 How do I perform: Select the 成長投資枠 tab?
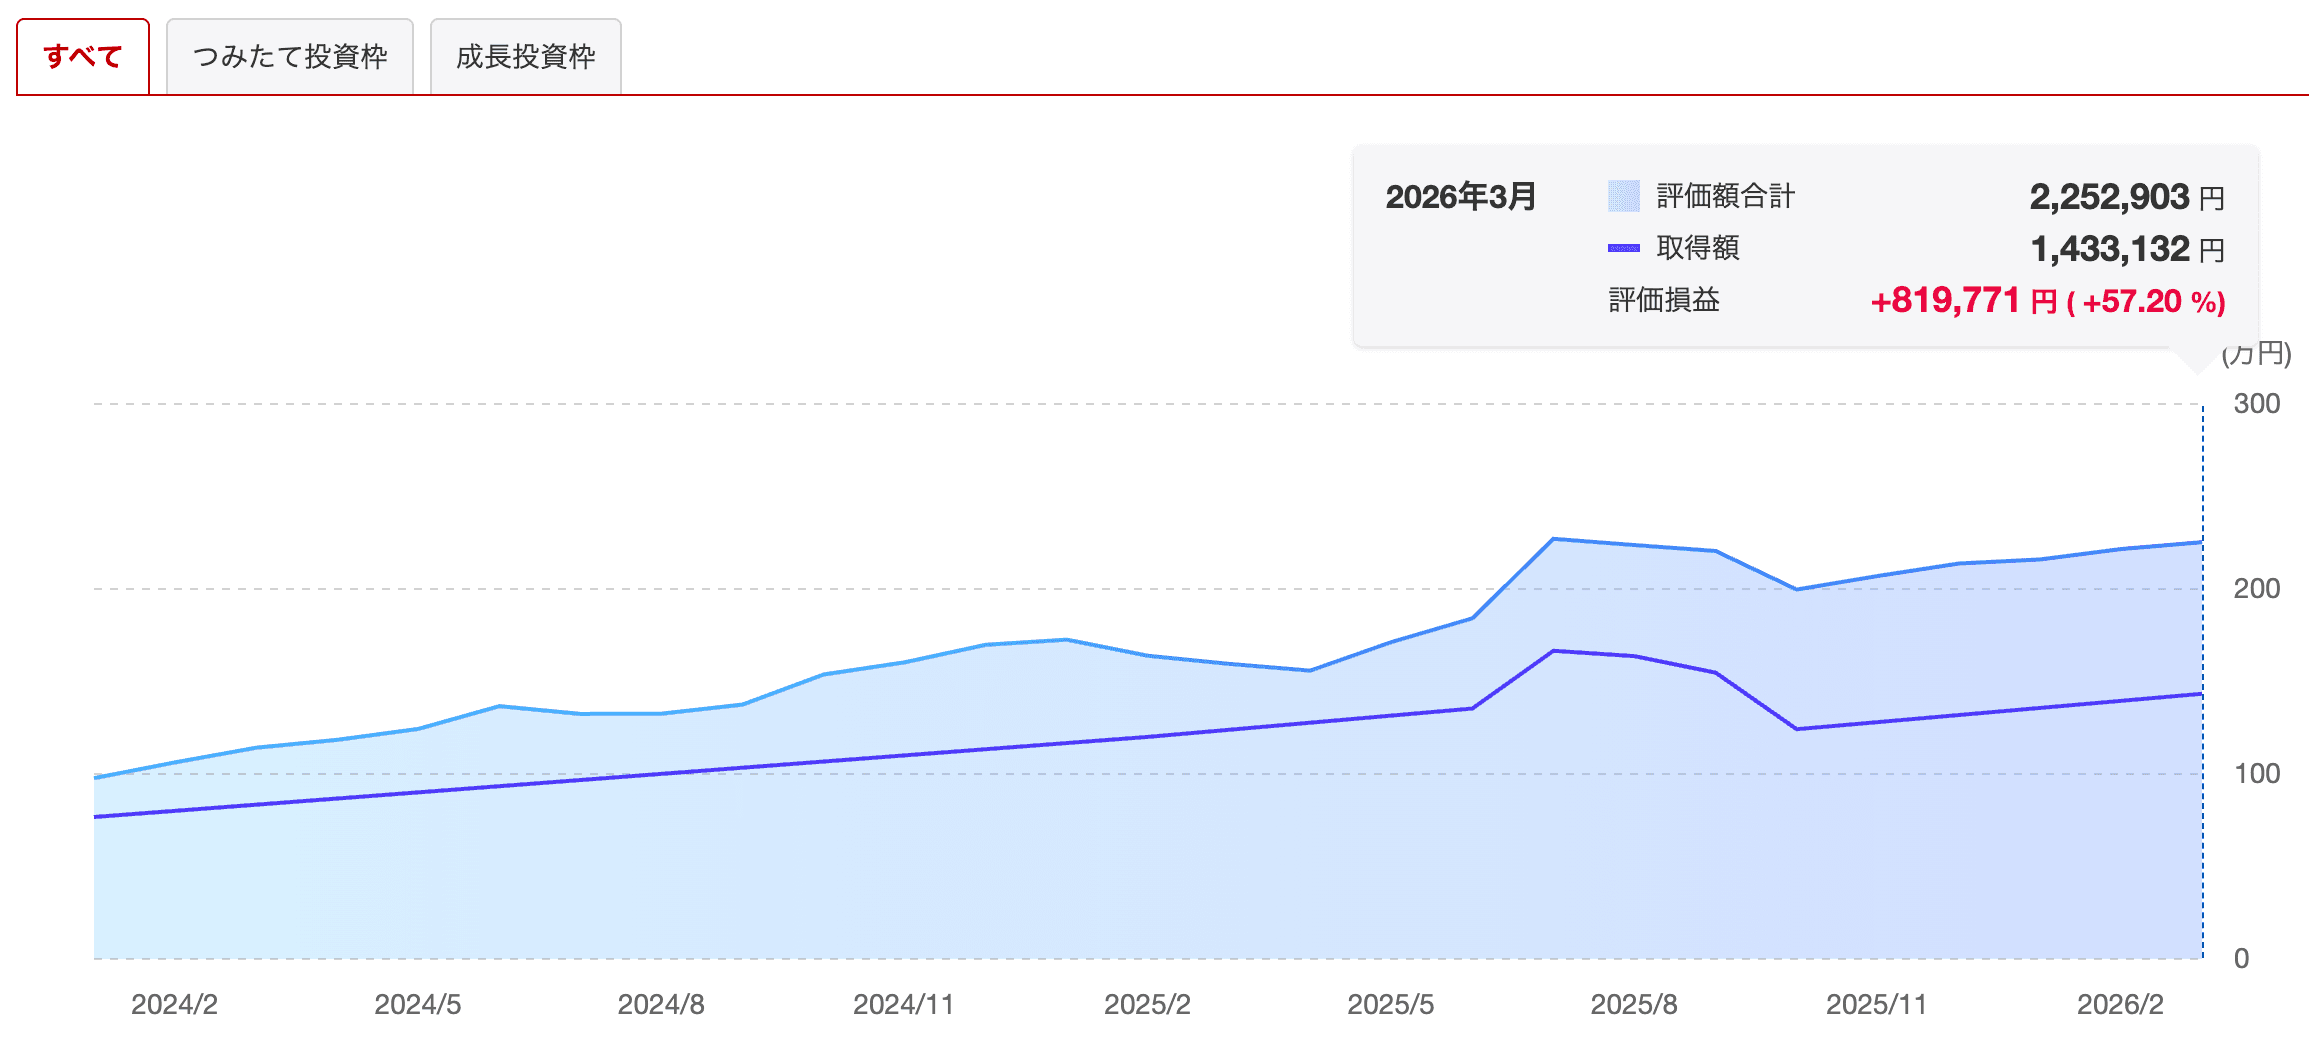tap(525, 57)
